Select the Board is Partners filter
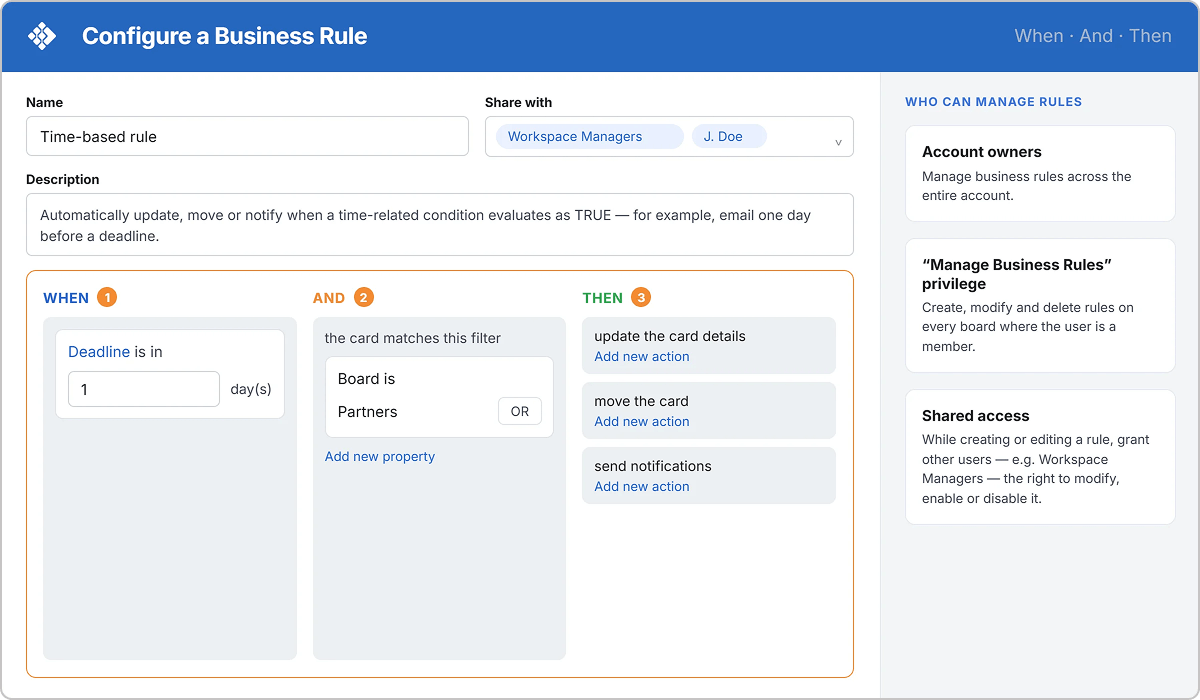Viewport: 1200px width, 700px height. pyautogui.click(x=439, y=397)
